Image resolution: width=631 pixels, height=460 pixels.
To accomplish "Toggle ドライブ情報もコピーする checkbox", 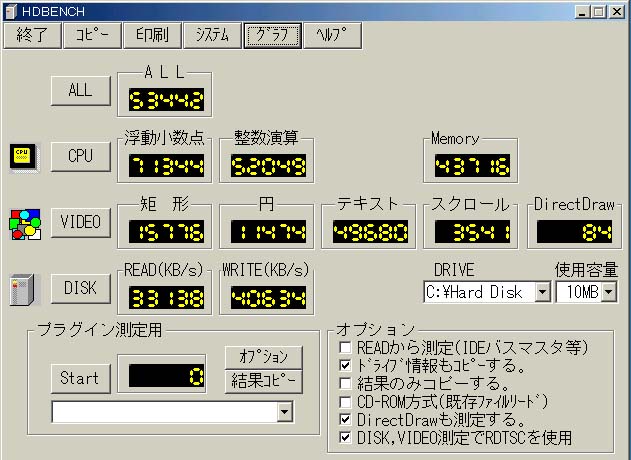I will (x=346, y=365).
